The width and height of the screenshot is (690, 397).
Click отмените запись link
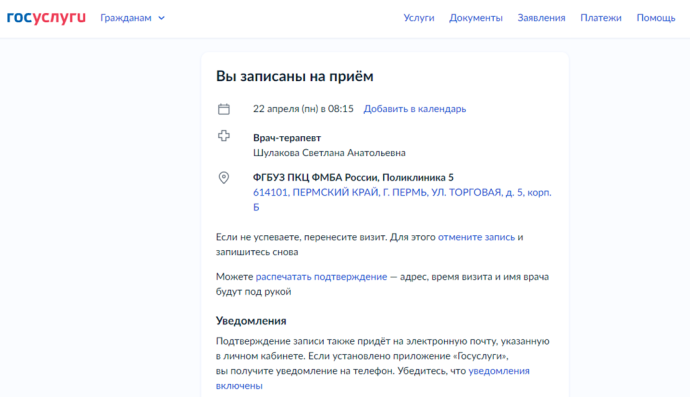coord(476,237)
